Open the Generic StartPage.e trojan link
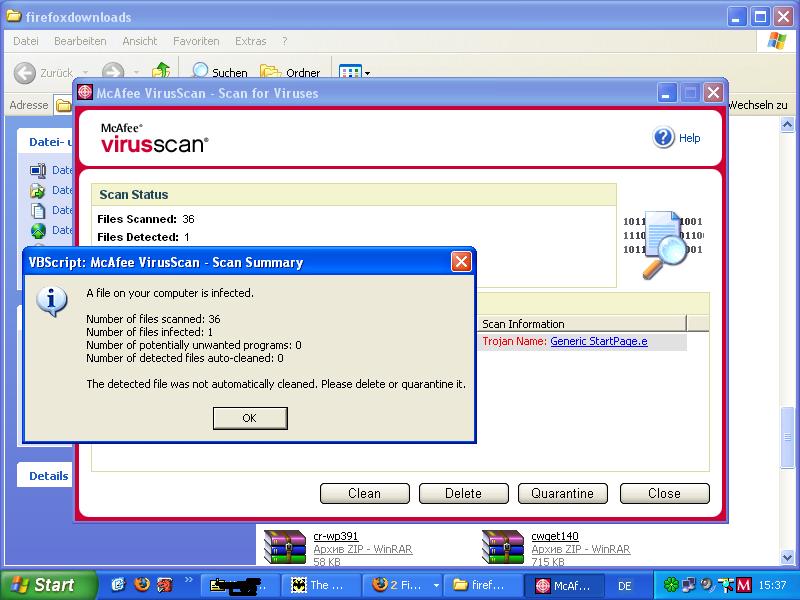 [598, 341]
